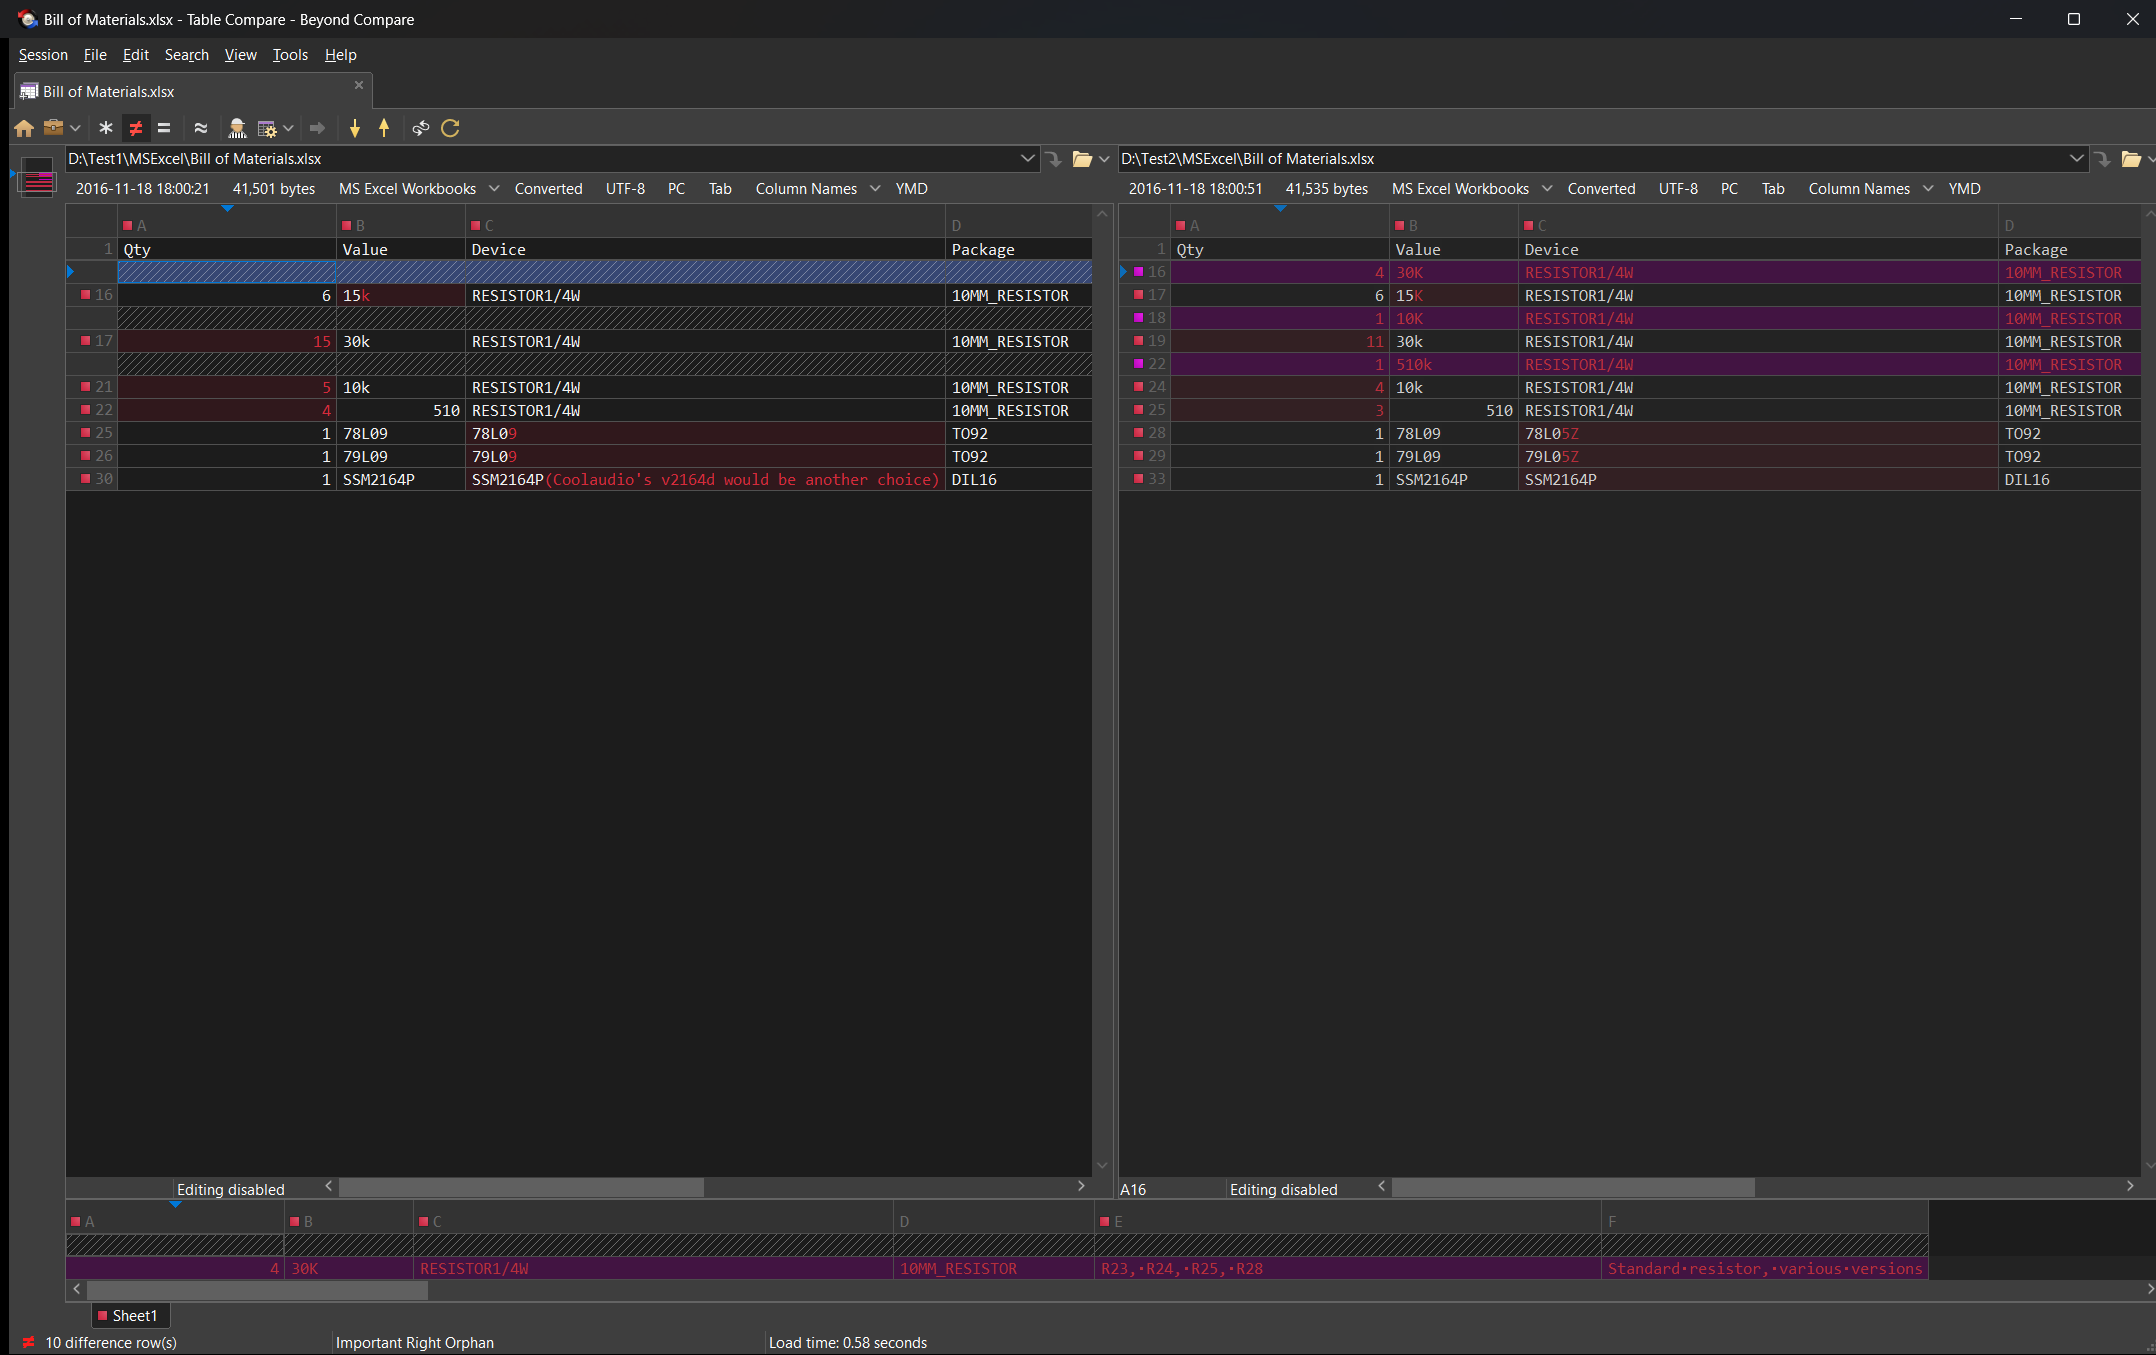Click right pane column D header

[x=2070, y=226]
